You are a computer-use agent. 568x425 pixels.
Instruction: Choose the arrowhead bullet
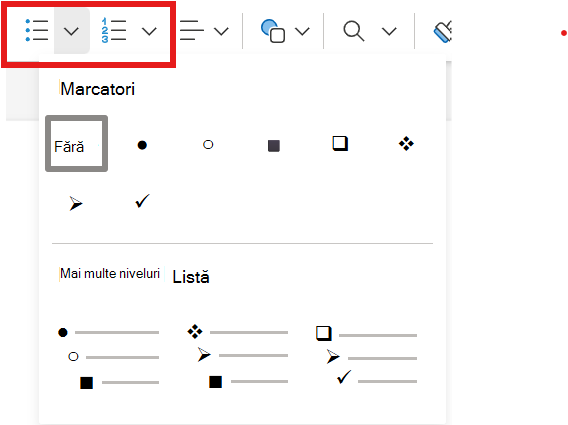(76, 204)
